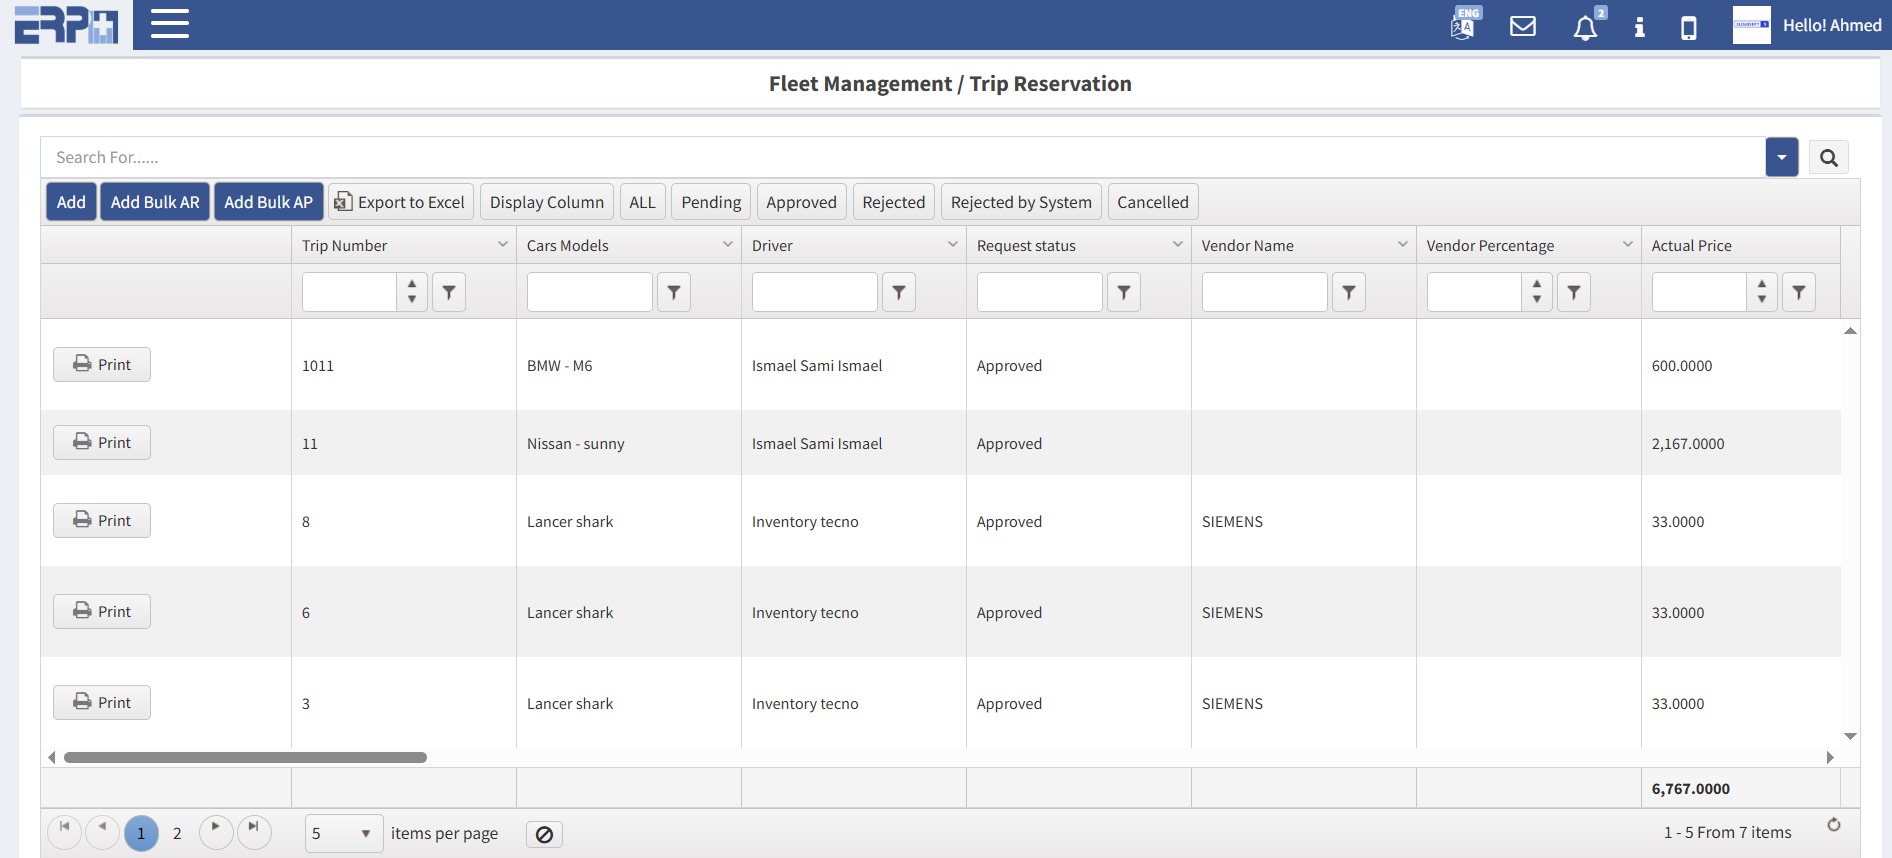Click the magnifier search button
Image resolution: width=1892 pixels, height=858 pixels.
(1828, 157)
